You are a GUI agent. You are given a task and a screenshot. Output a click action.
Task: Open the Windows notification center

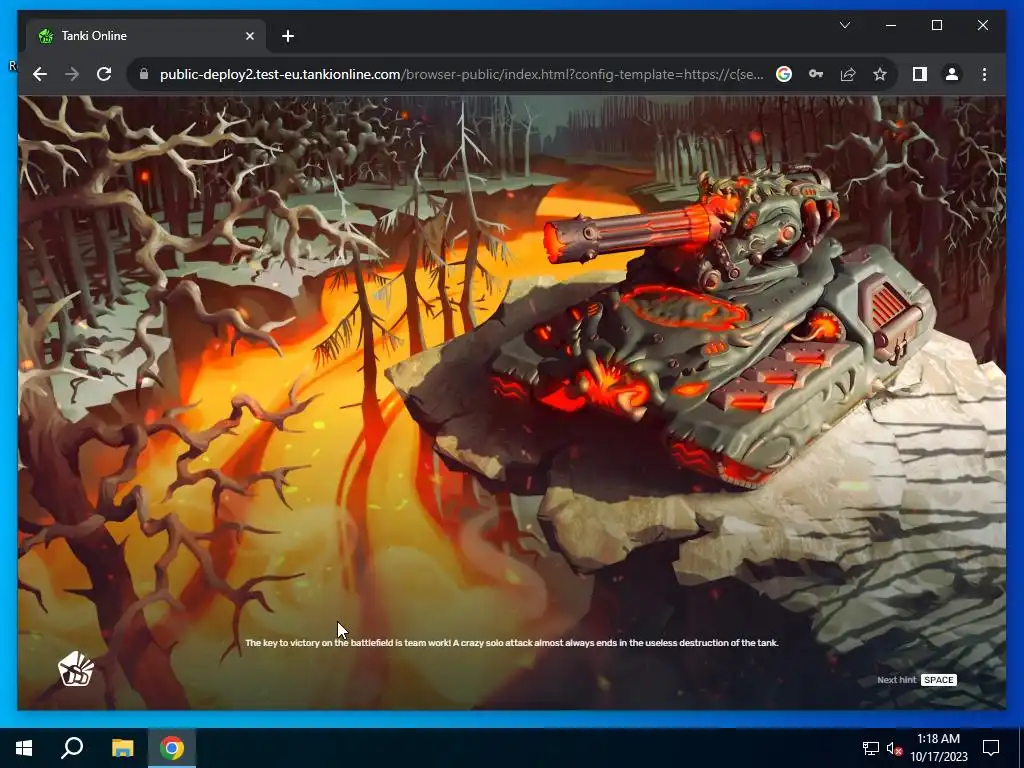pos(991,748)
